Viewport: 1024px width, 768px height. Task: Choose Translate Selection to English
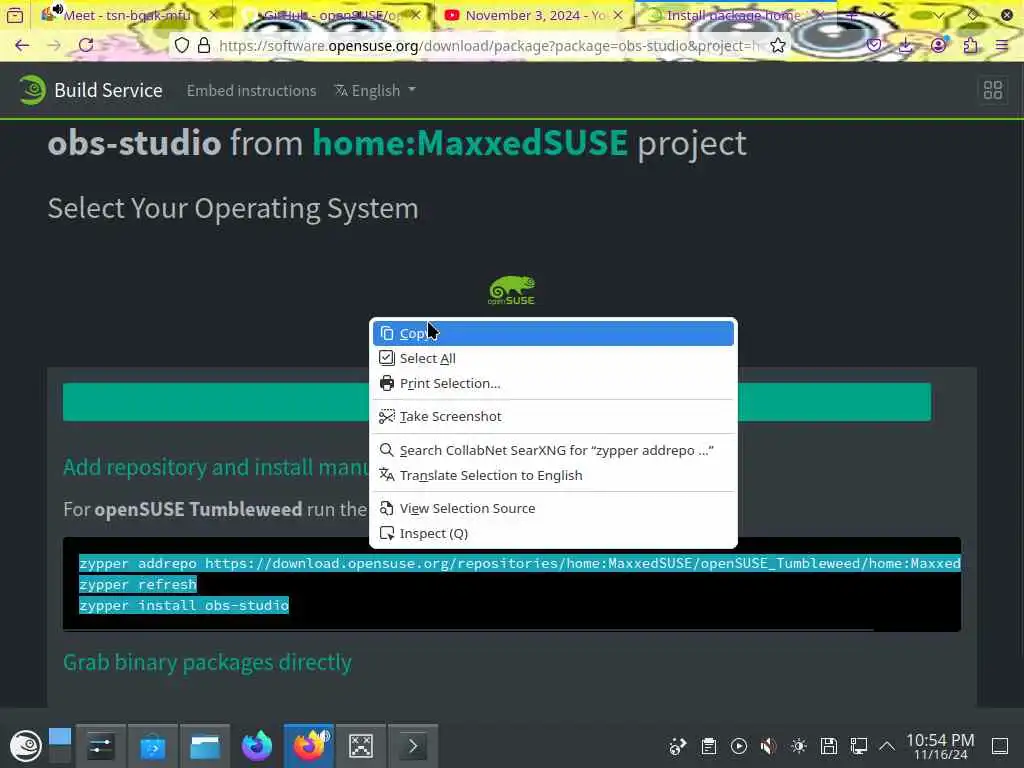tap(553, 475)
